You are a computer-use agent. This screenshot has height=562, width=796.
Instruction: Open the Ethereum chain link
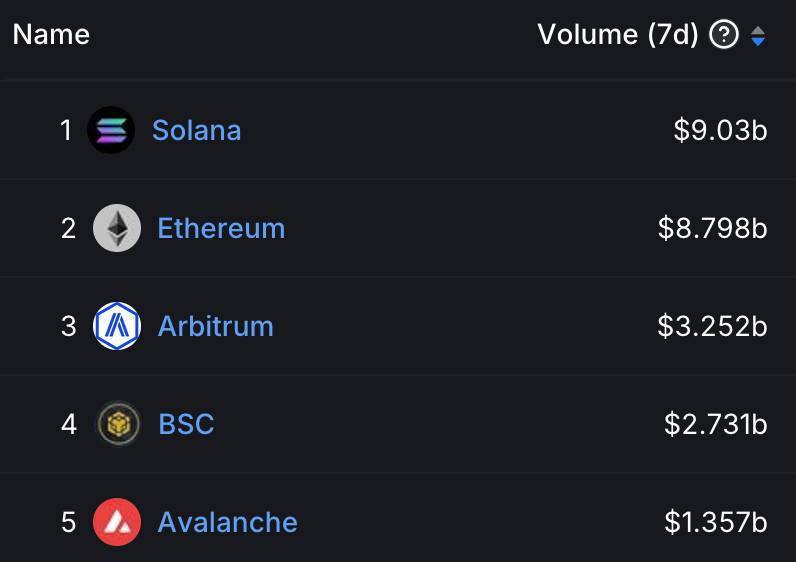(x=221, y=228)
